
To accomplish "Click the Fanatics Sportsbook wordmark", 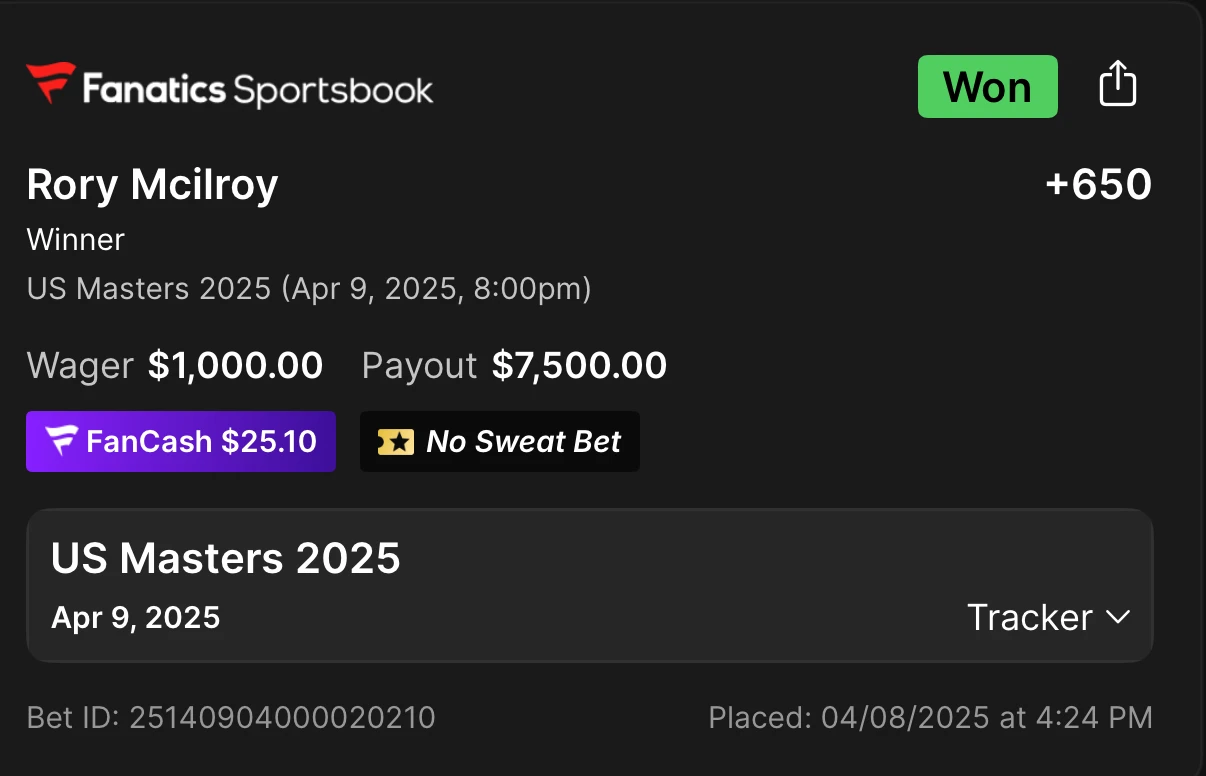I will (x=258, y=89).
